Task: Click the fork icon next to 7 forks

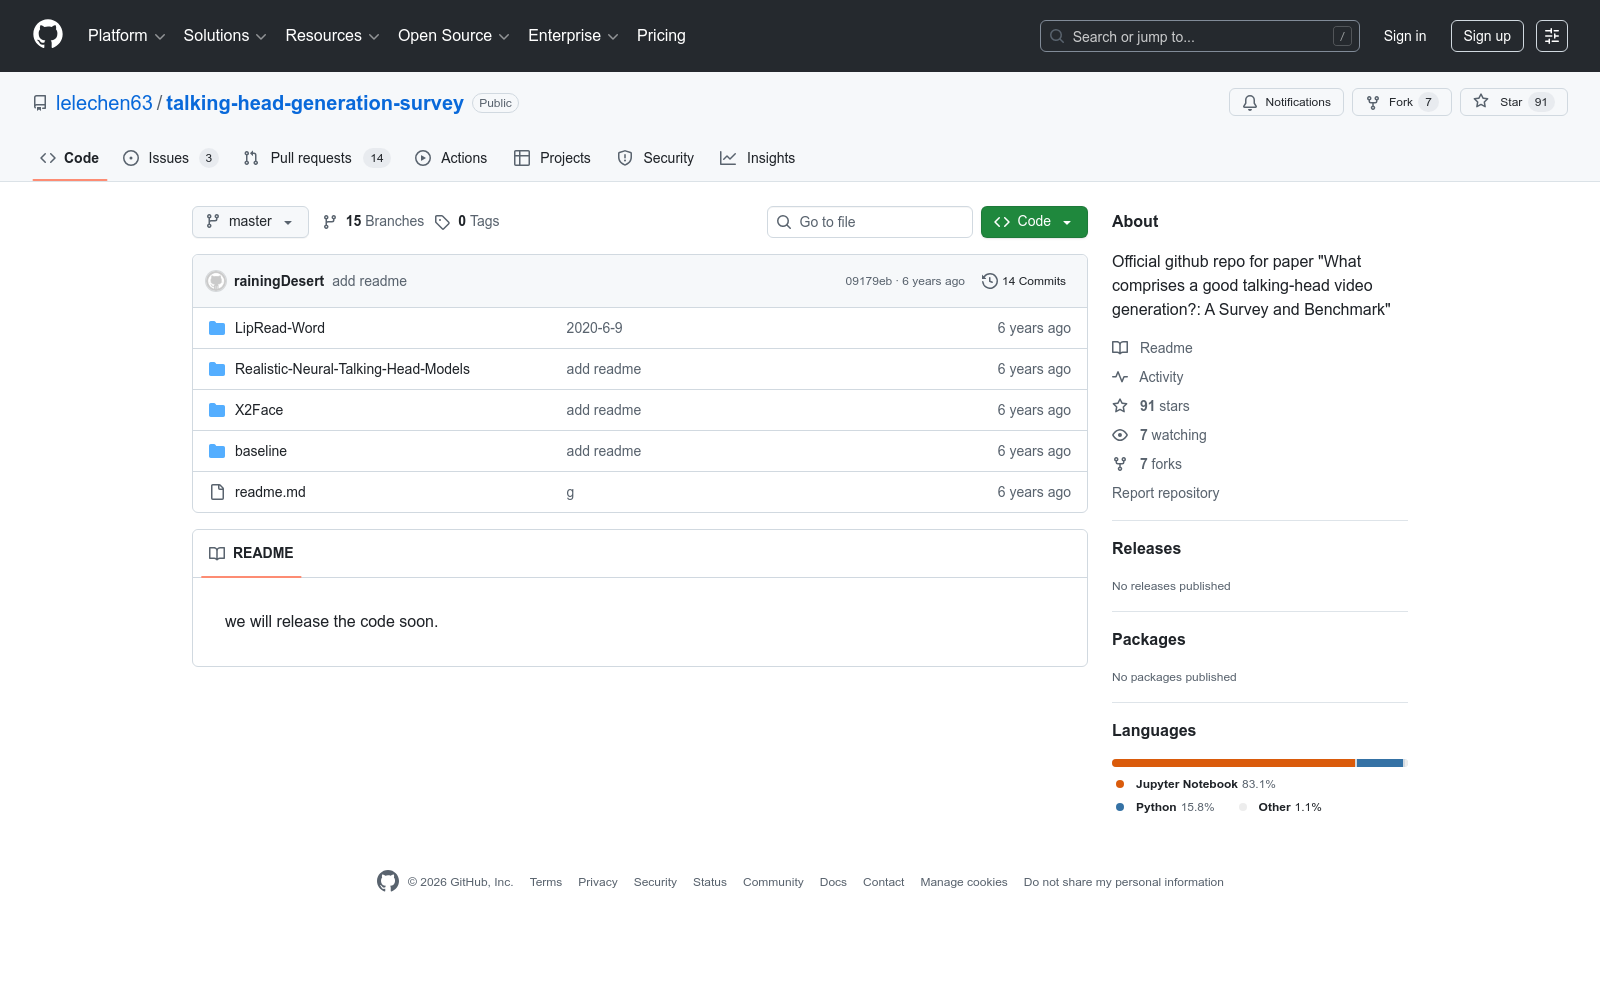Action: pyautogui.click(x=1120, y=464)
